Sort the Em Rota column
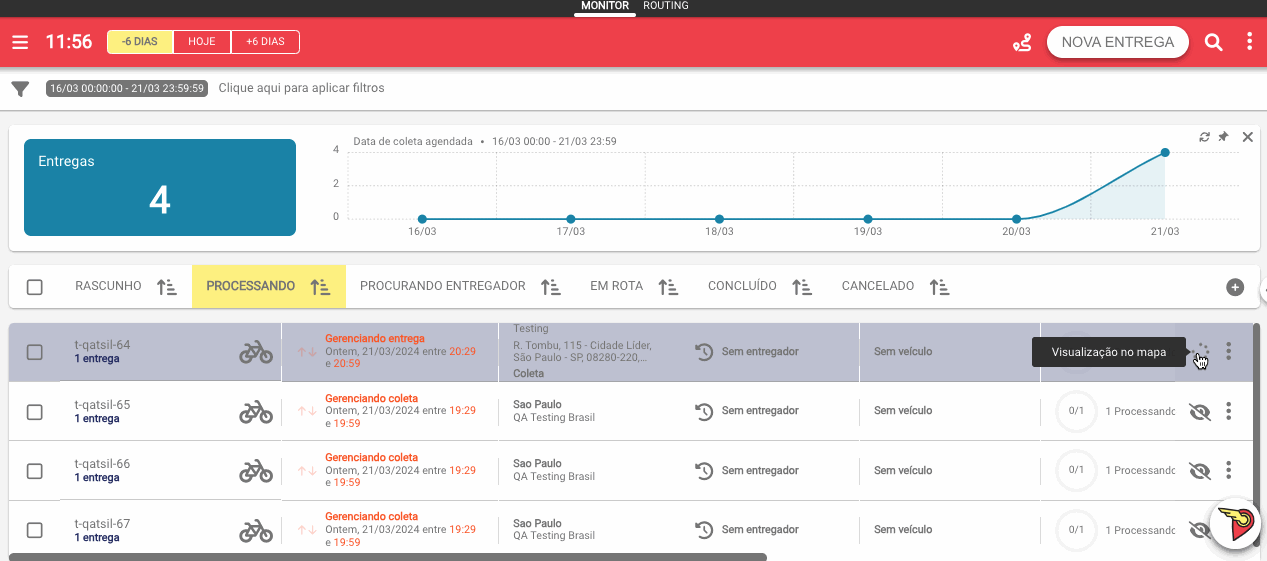 (668, 287)
